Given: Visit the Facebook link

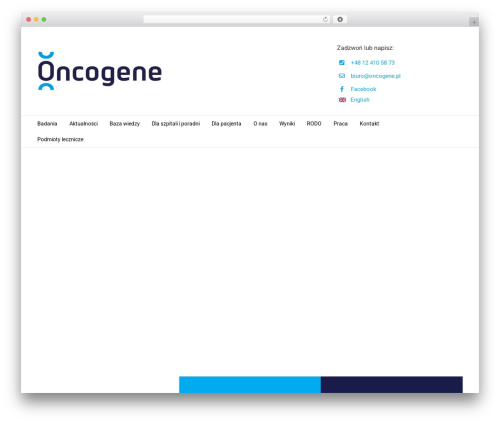Looking at the screenshot, I should coord(363,89).
